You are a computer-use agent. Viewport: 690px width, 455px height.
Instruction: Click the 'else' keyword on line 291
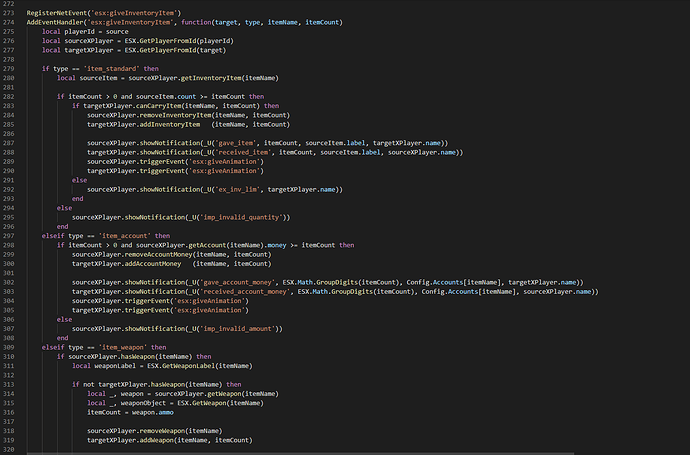coord(79,180)
